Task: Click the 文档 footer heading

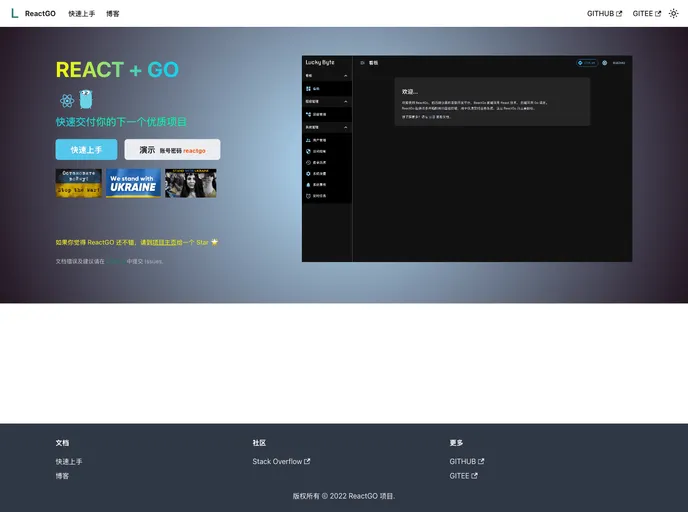Action: coord(62,443)
